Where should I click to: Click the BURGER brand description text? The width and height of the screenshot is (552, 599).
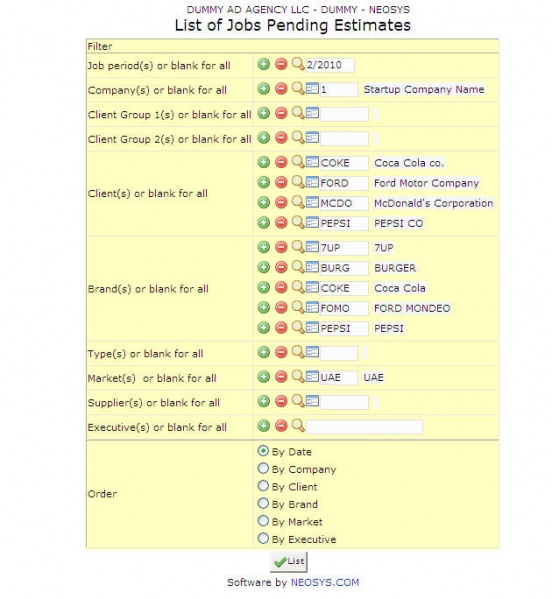coord(395,268)
